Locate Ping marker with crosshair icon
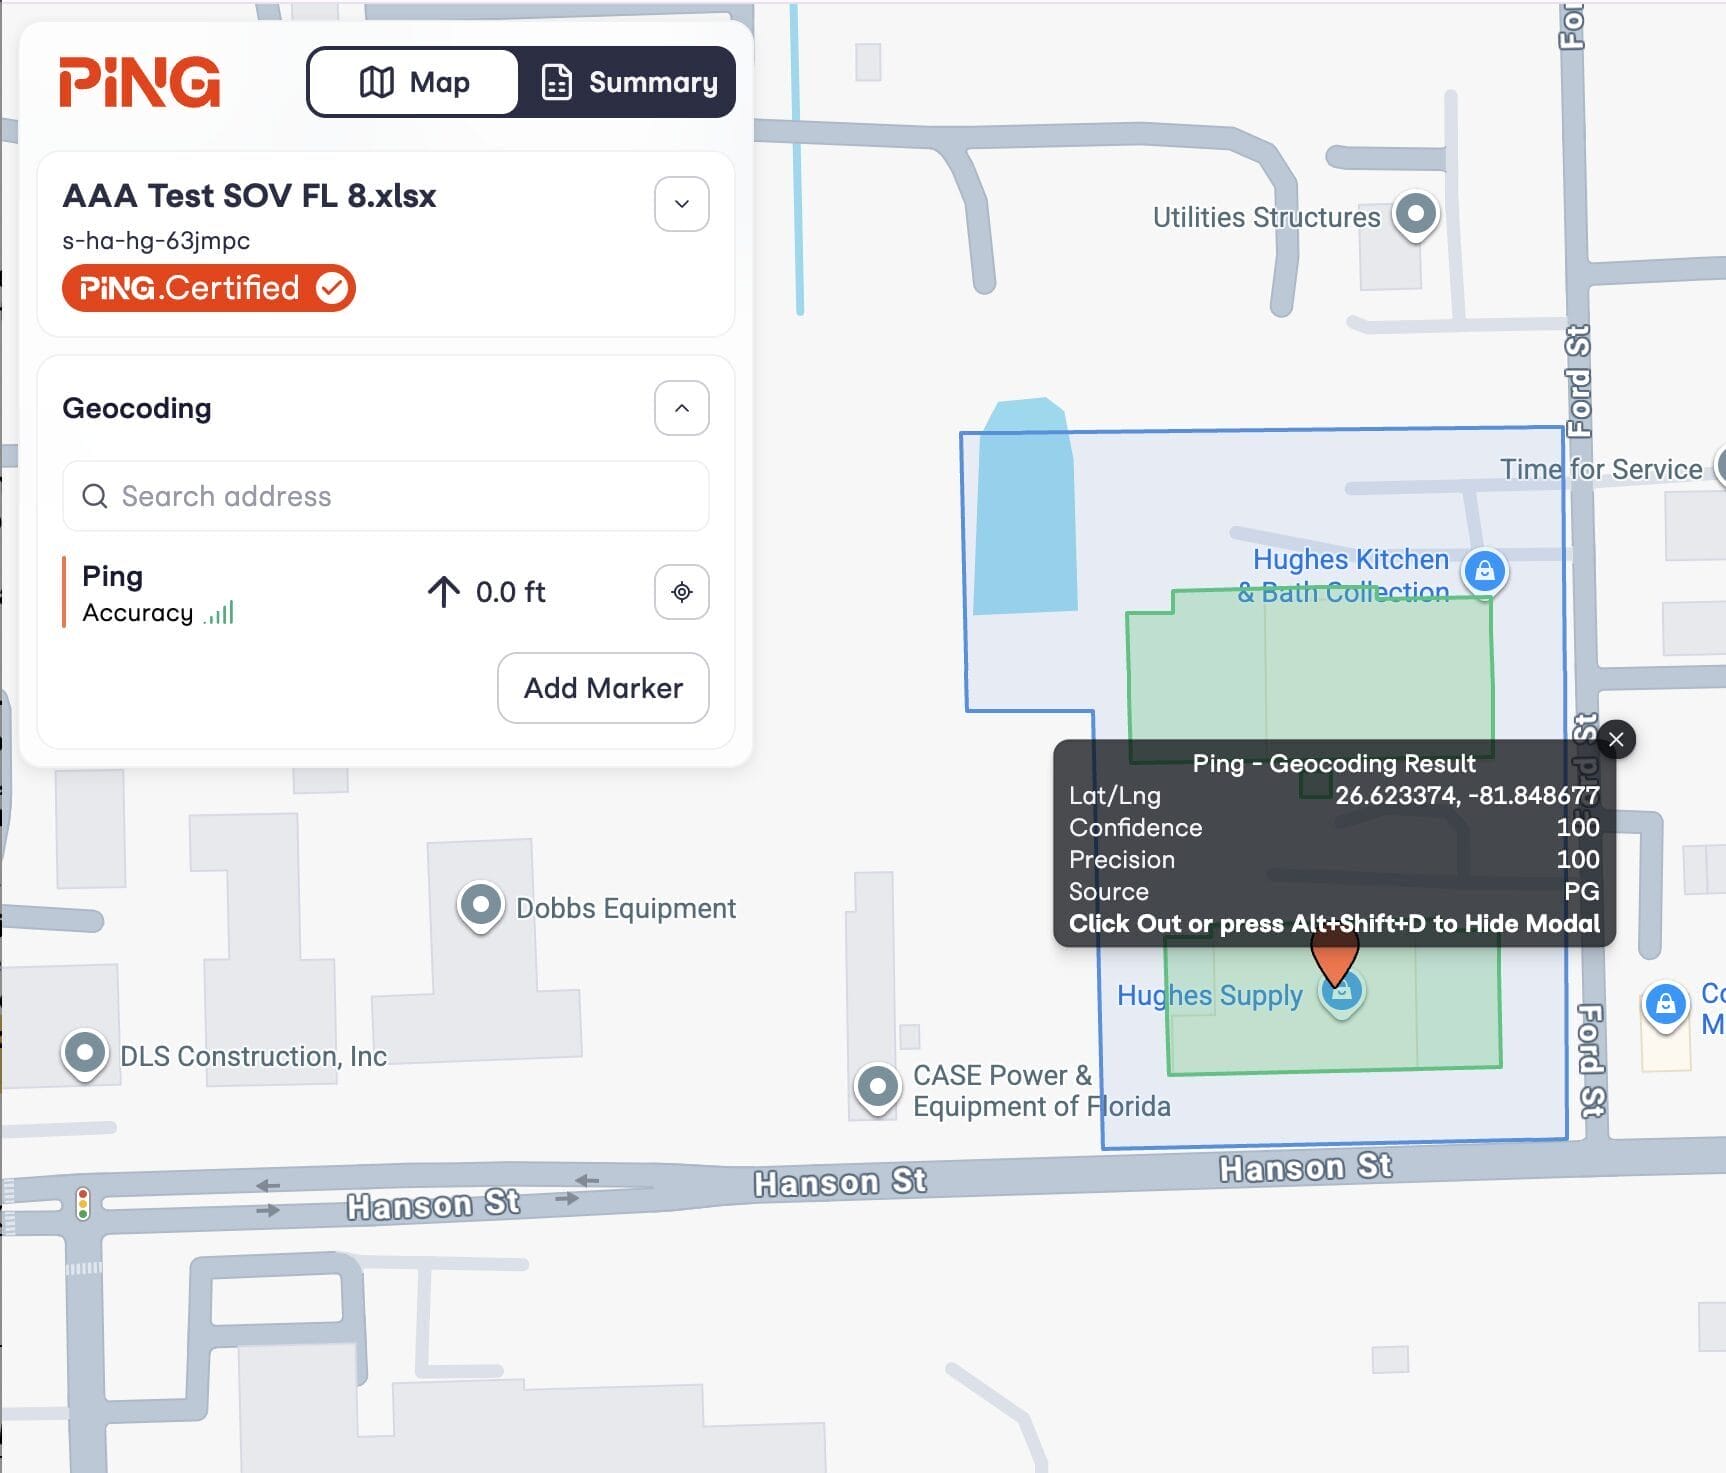The width and height of the screenshot is (1726, 1473). click(681, 592)
